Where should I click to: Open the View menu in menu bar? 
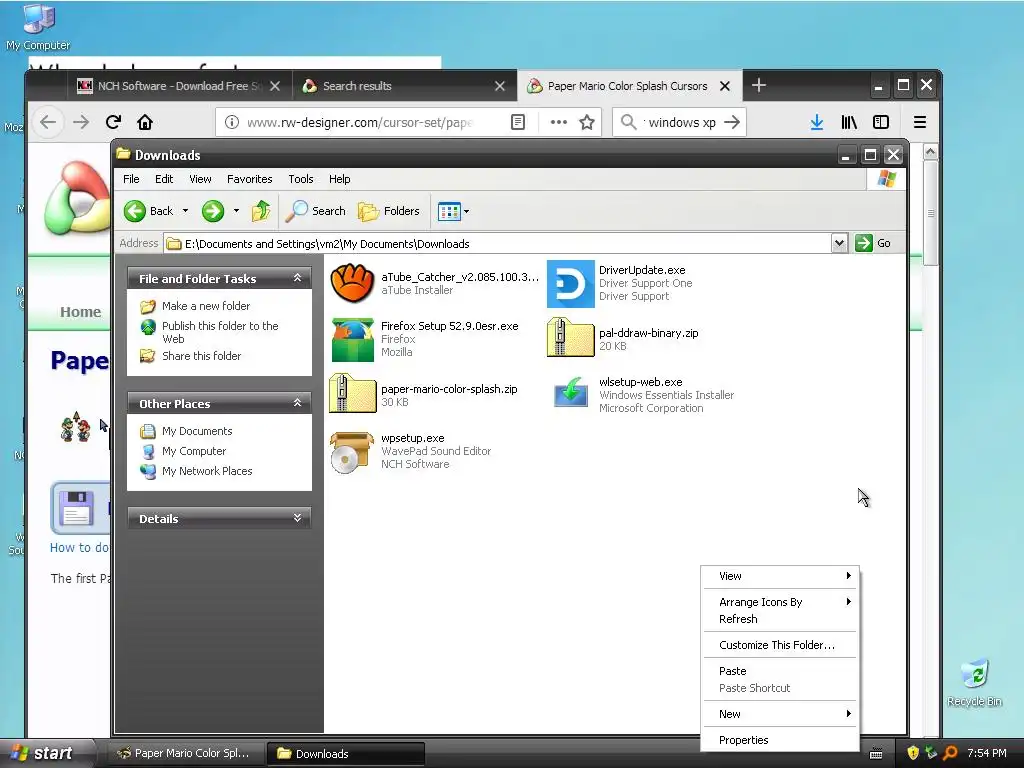200,179
